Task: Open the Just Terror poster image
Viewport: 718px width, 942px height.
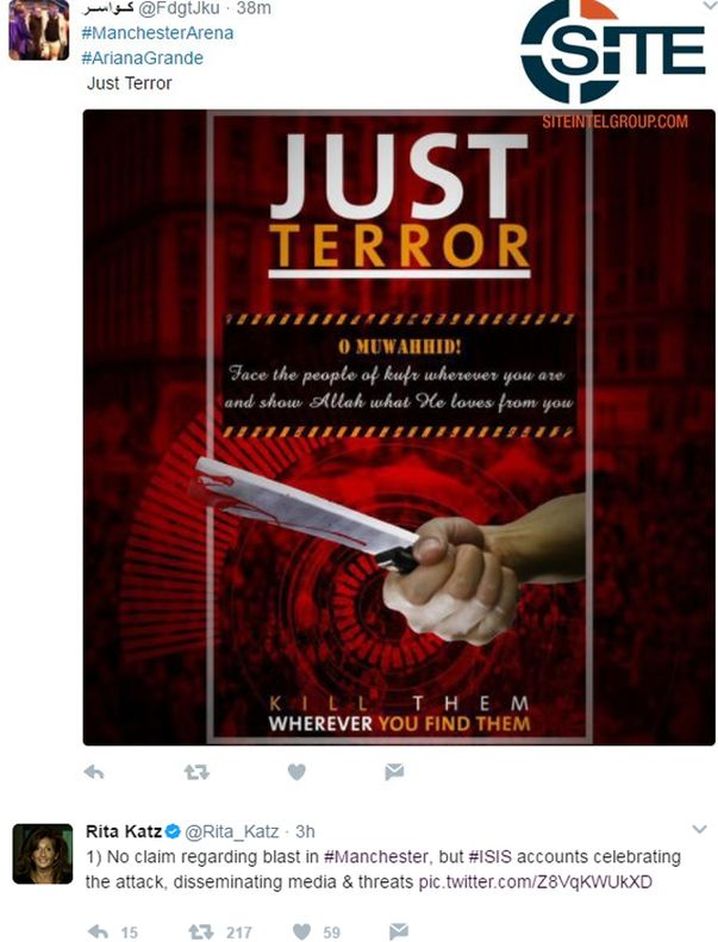Action: coord(399,427)
